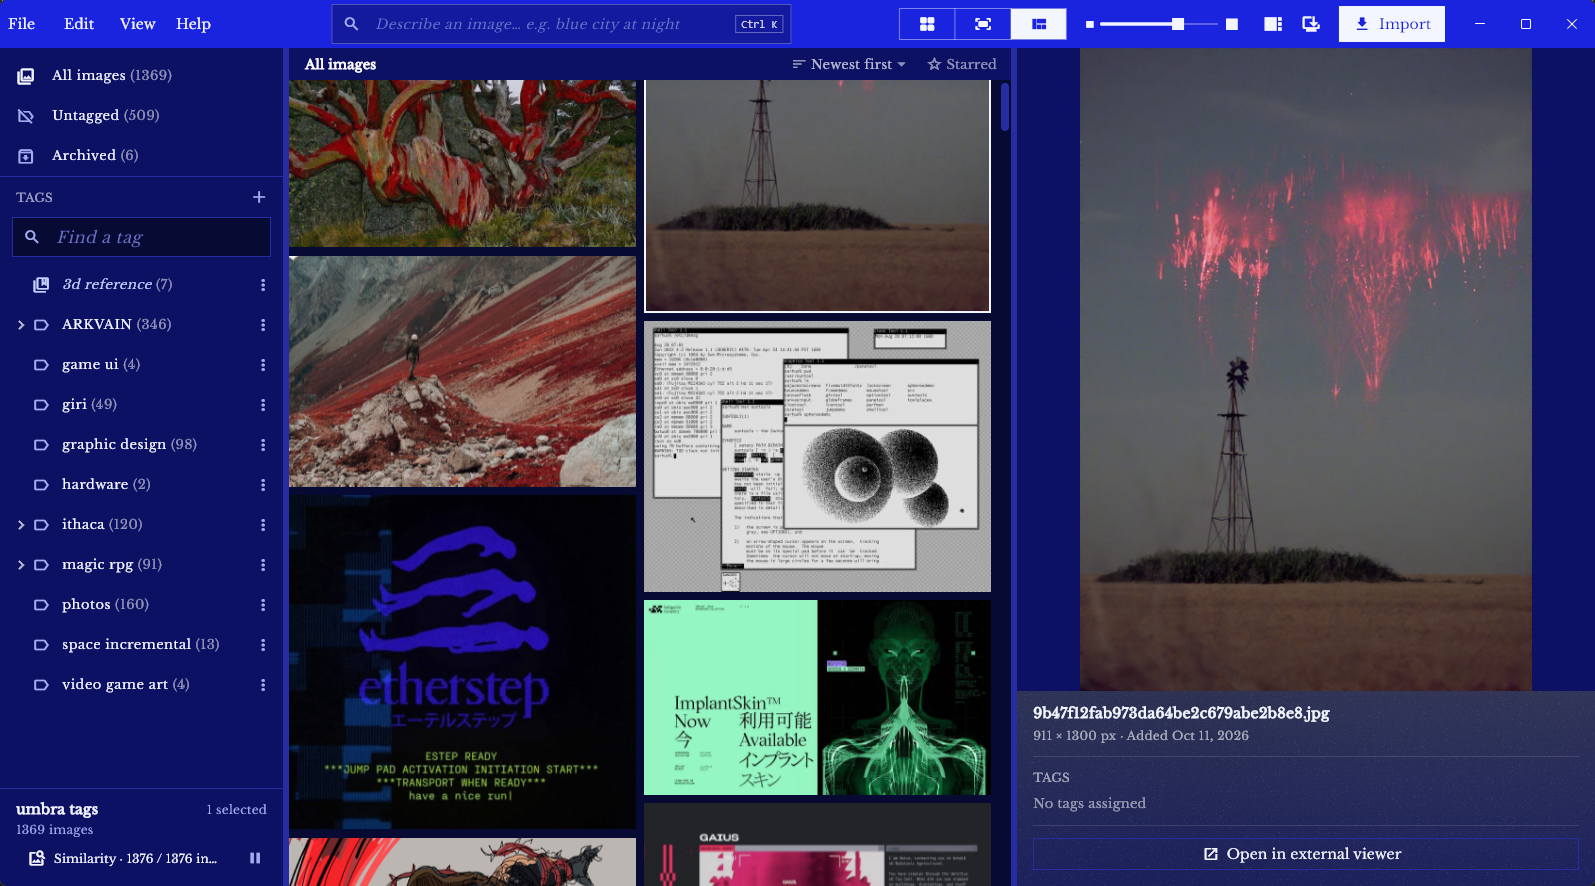The image size is (1595, 886).
Task: Expand the ithaca tag group
Action: (21, 525)
